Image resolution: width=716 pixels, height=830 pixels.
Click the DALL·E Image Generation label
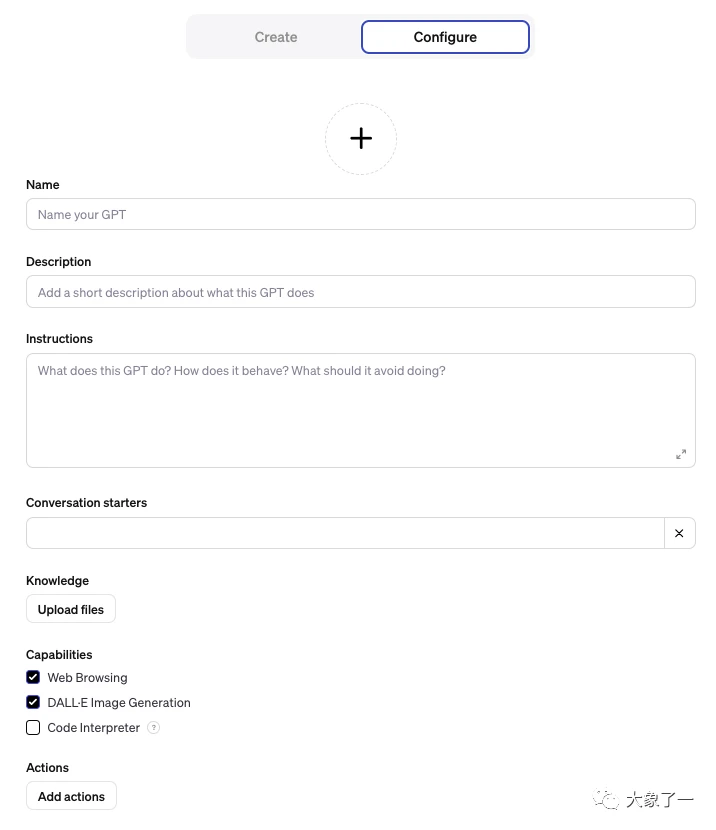point(119,702)
